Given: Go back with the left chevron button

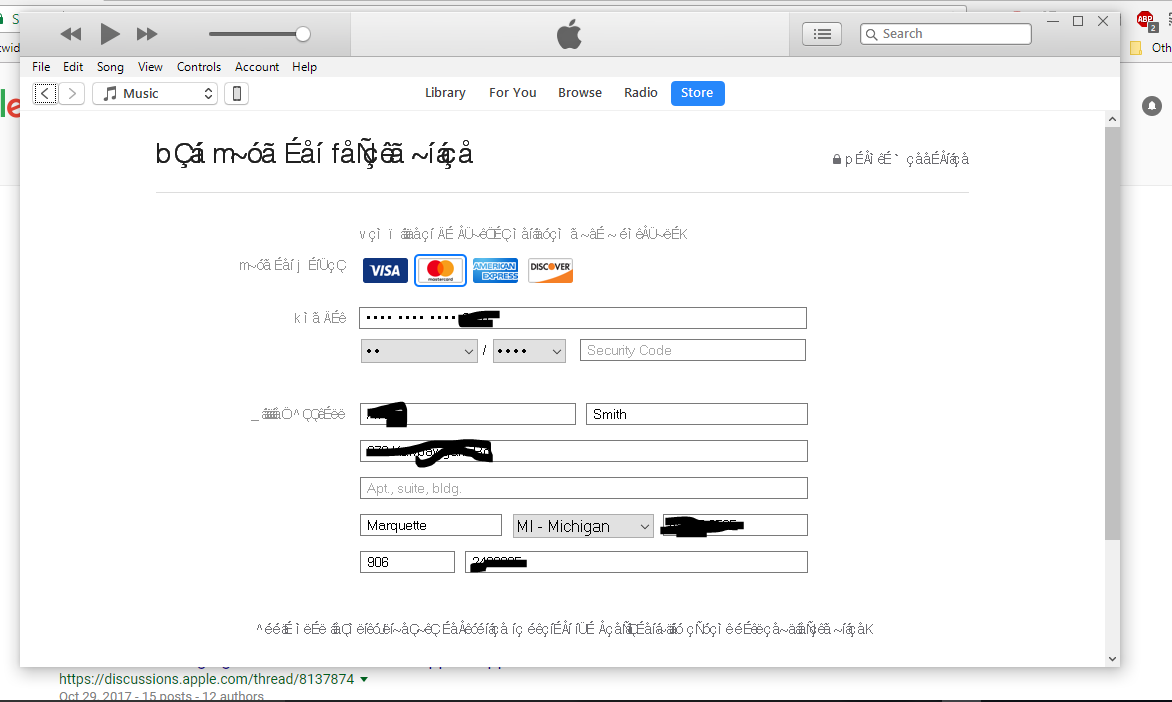Looking at the screenshot, I should pyautogui.click(x=46, y=93).
